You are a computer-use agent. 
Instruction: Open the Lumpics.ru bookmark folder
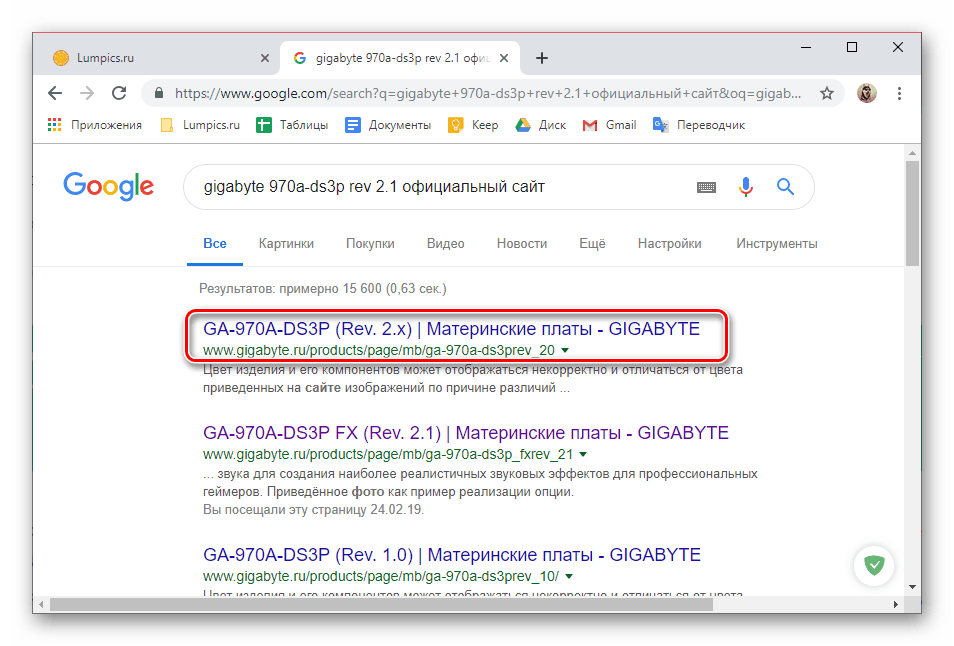pos(200,125)
